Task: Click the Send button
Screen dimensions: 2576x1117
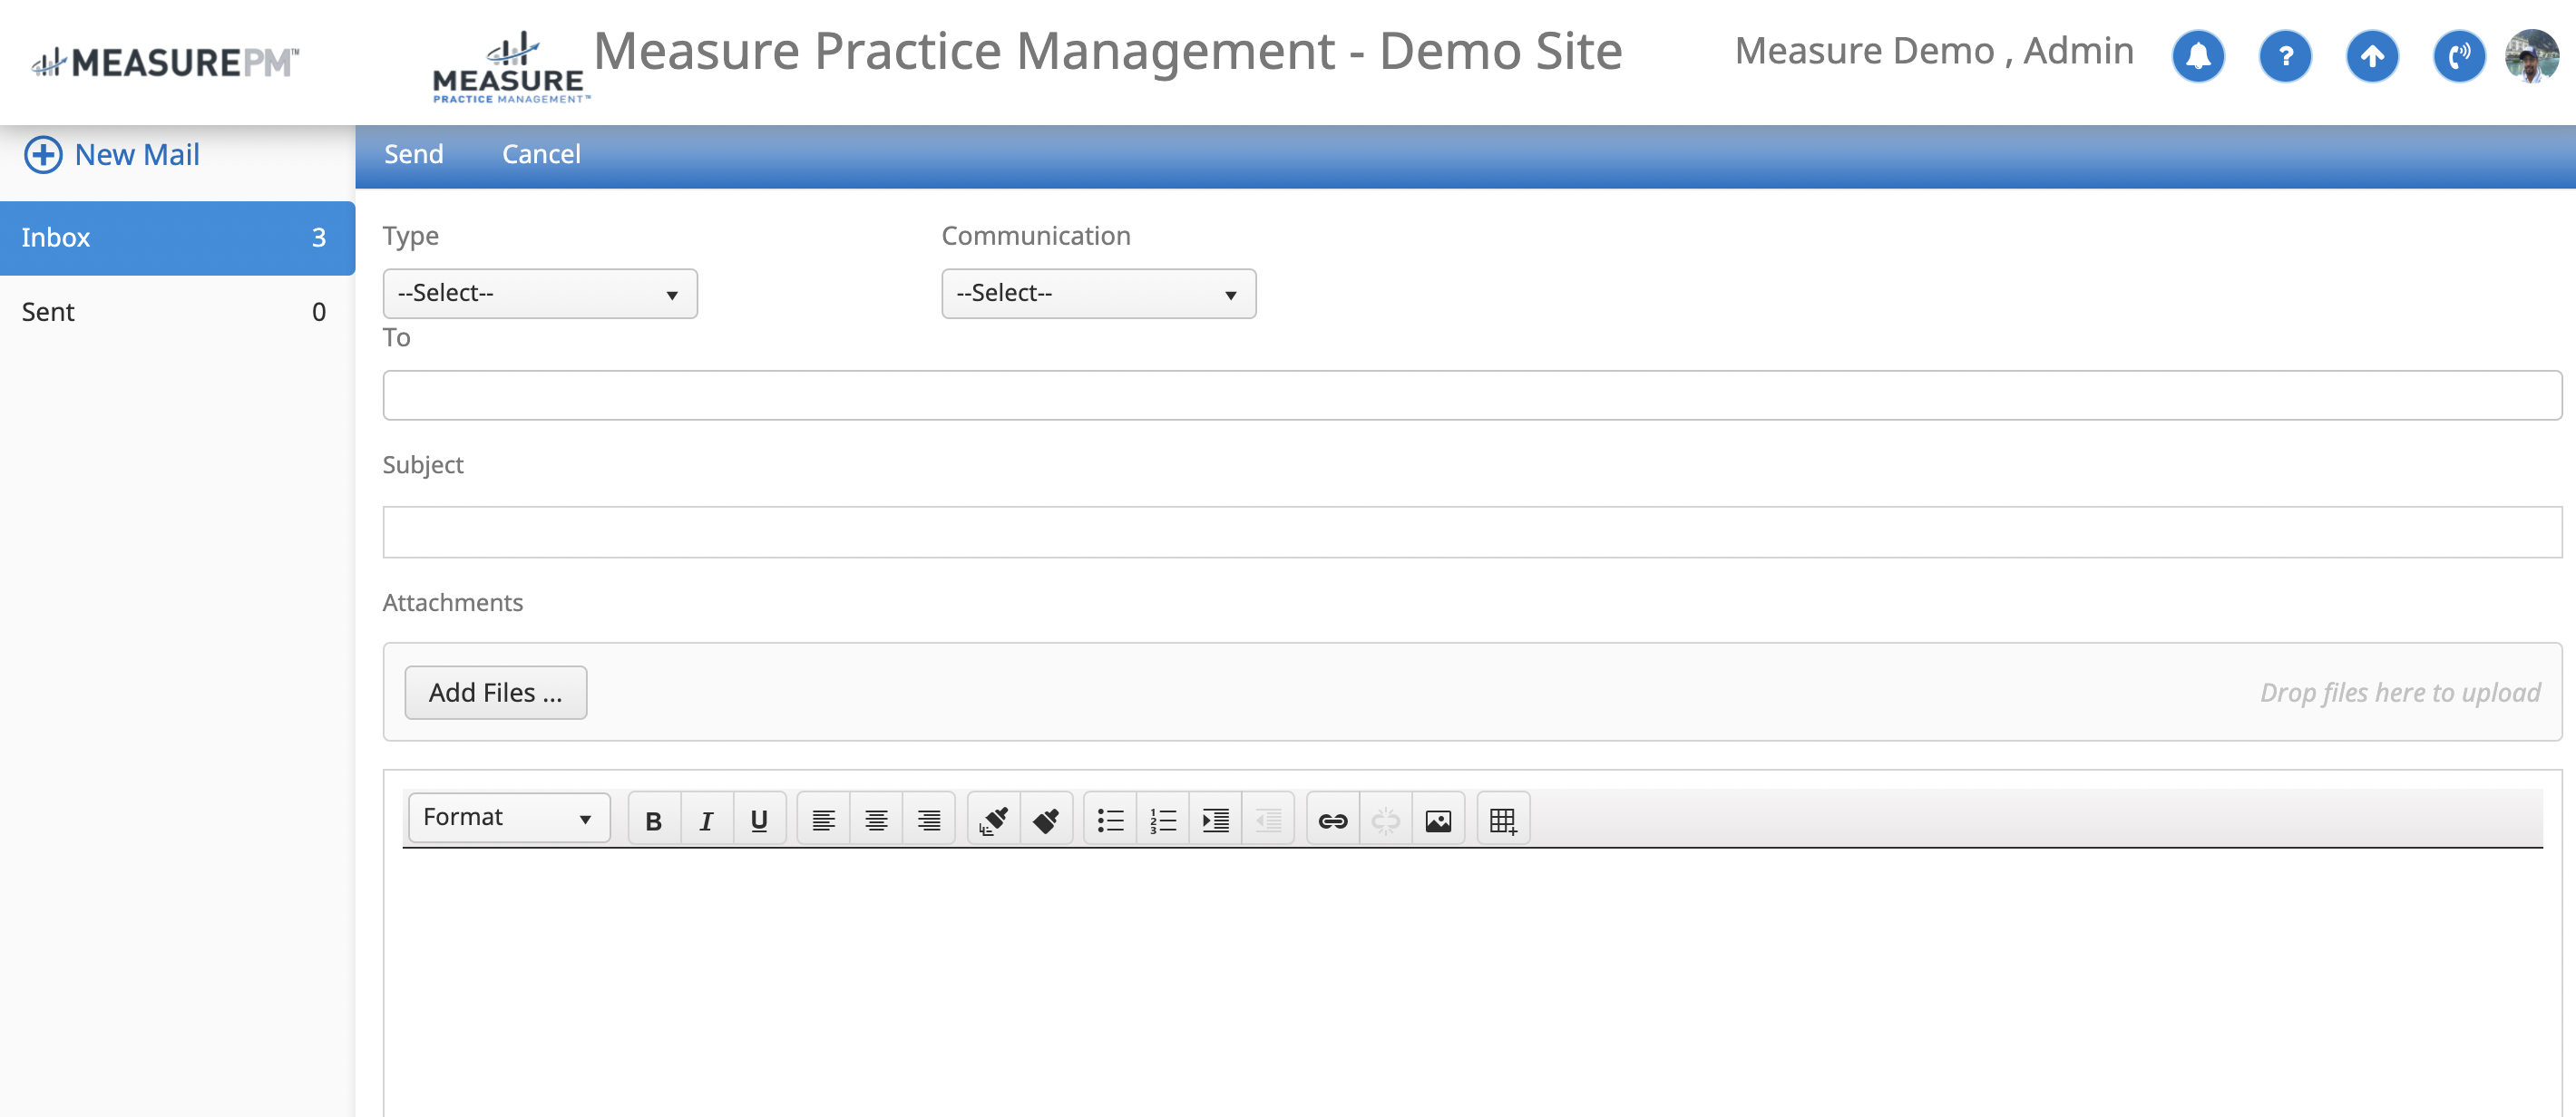Action: coord(413,154)
